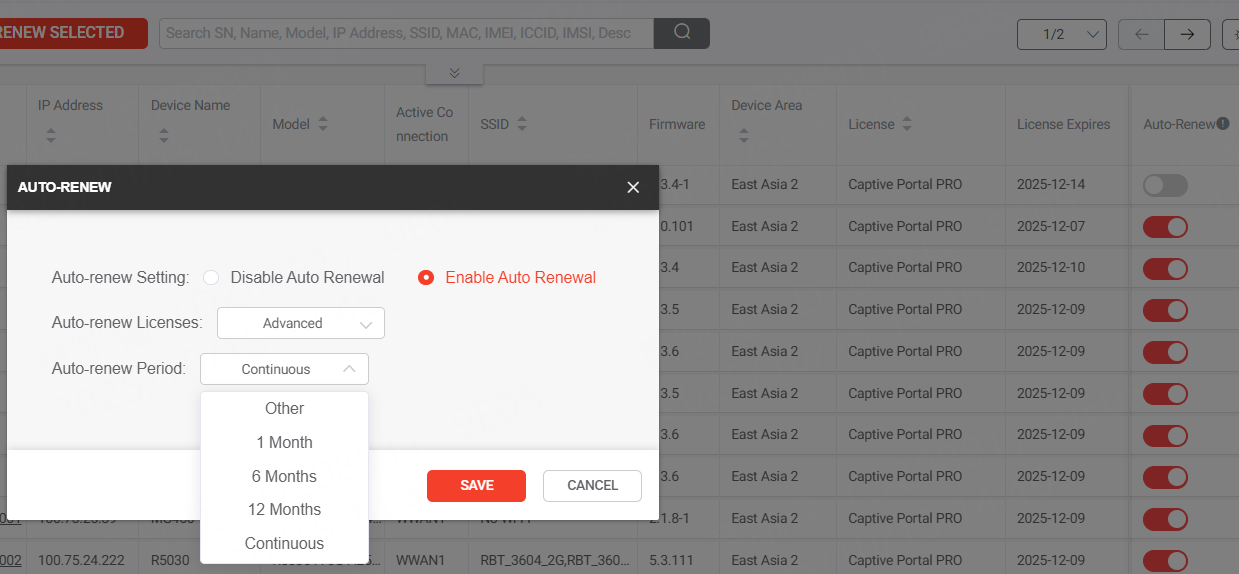Viewport: 1239px width, 574px height.
Task: Click the License Expires column header
Action: pos(1063,124)
